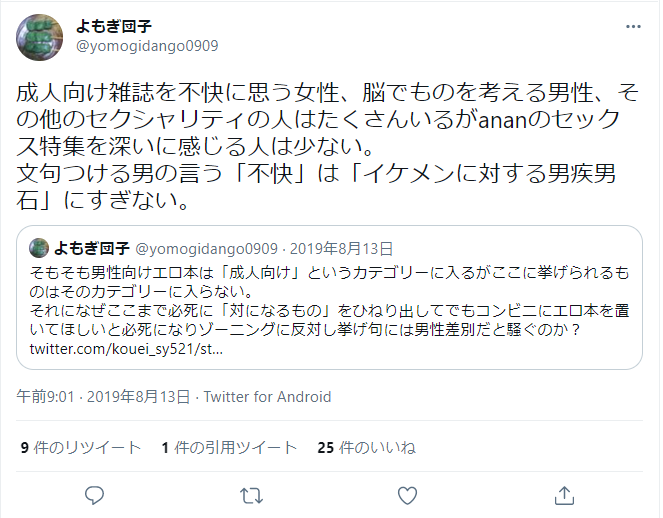Open the twitter.com/kouei_sy521 link
The image size is (663, 518).
pos(126,349)
